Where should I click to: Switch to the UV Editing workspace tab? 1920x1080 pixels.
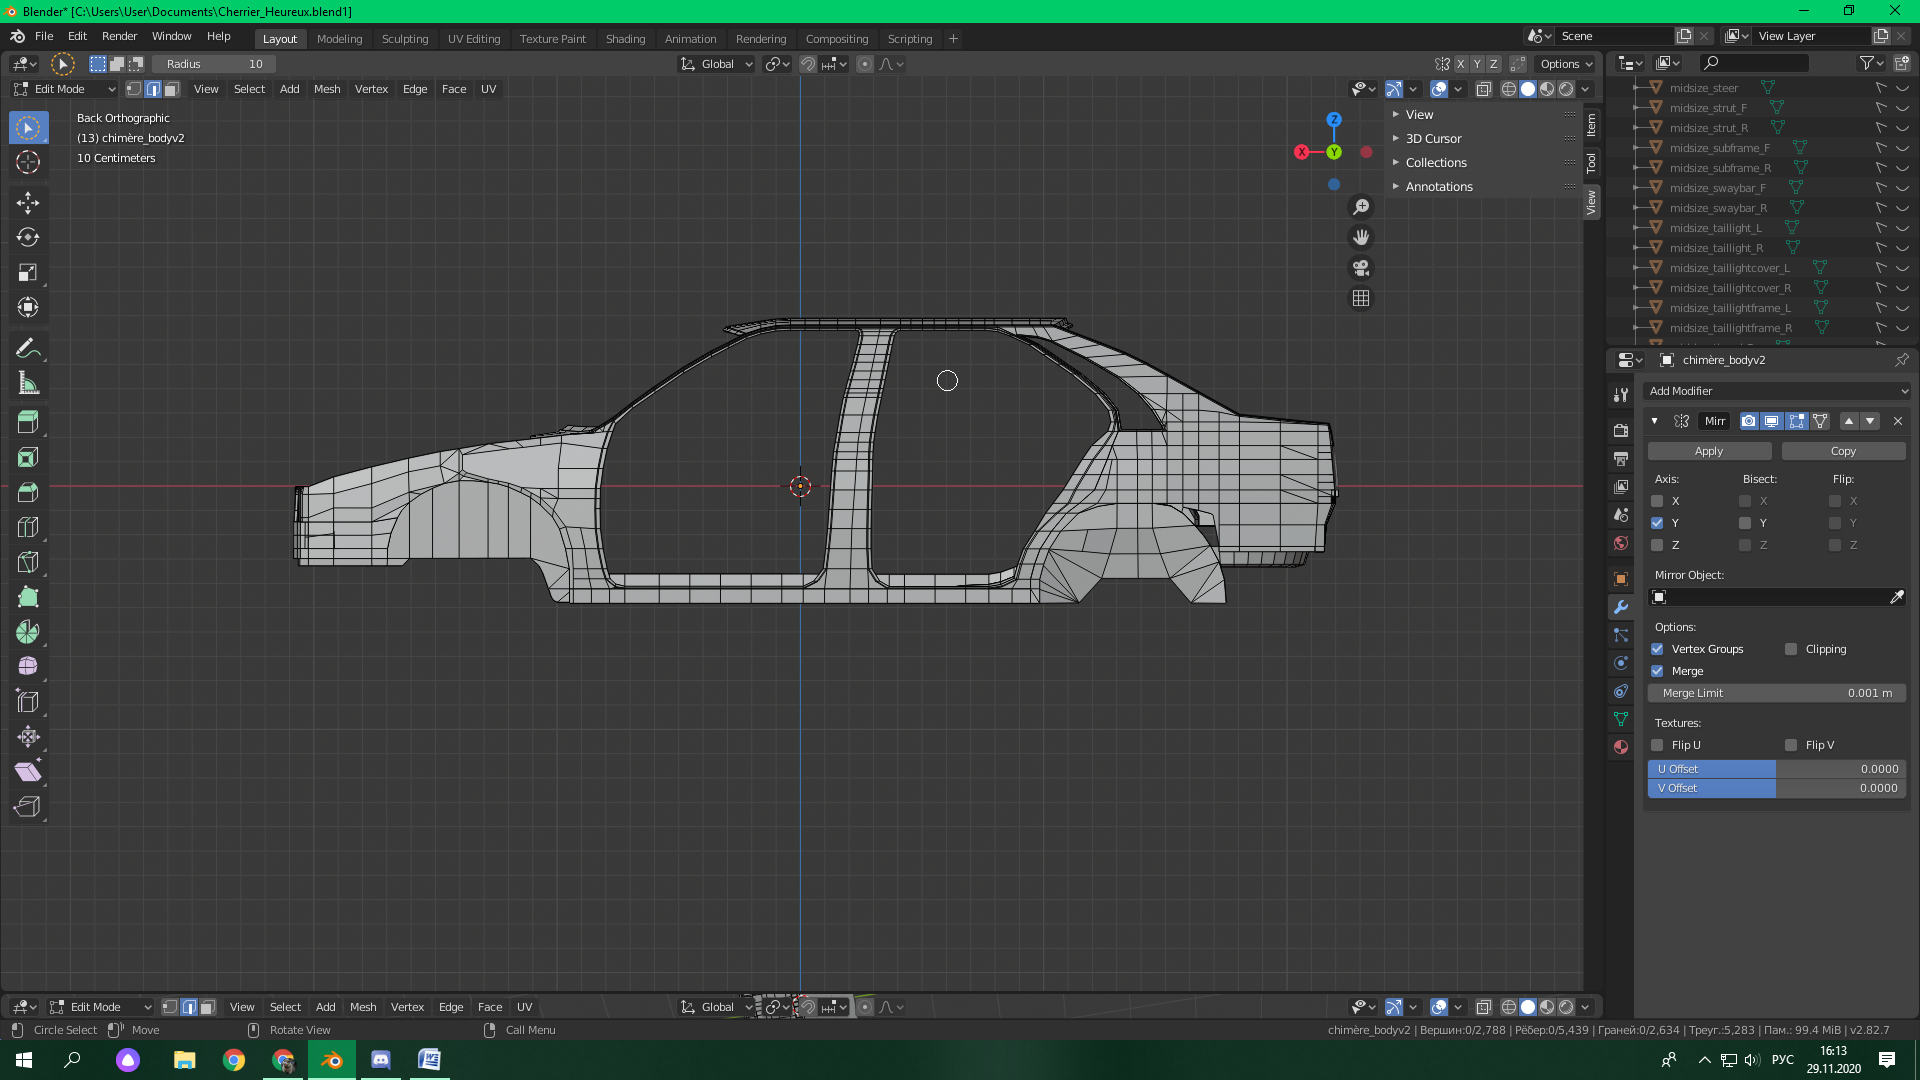point(474,39)
